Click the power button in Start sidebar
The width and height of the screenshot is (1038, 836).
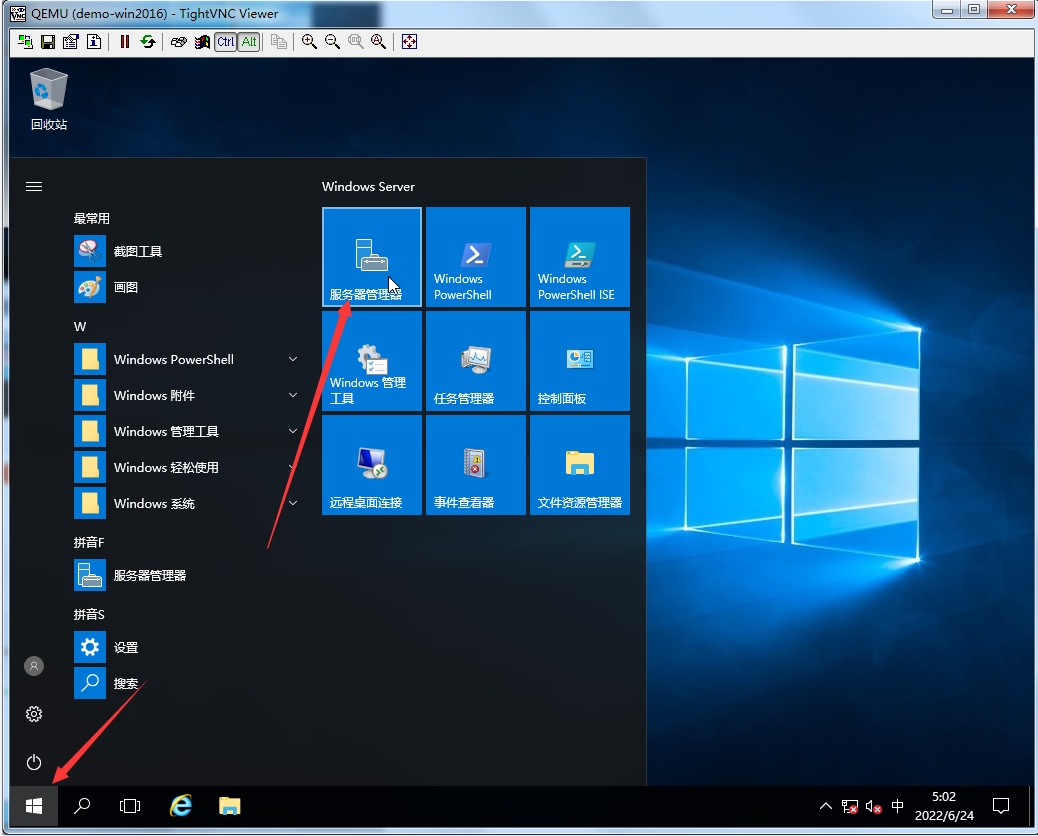34,763
